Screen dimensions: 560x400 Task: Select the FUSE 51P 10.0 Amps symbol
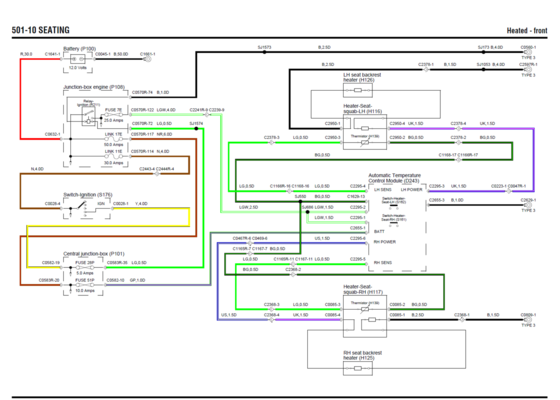tap(84, 285)
